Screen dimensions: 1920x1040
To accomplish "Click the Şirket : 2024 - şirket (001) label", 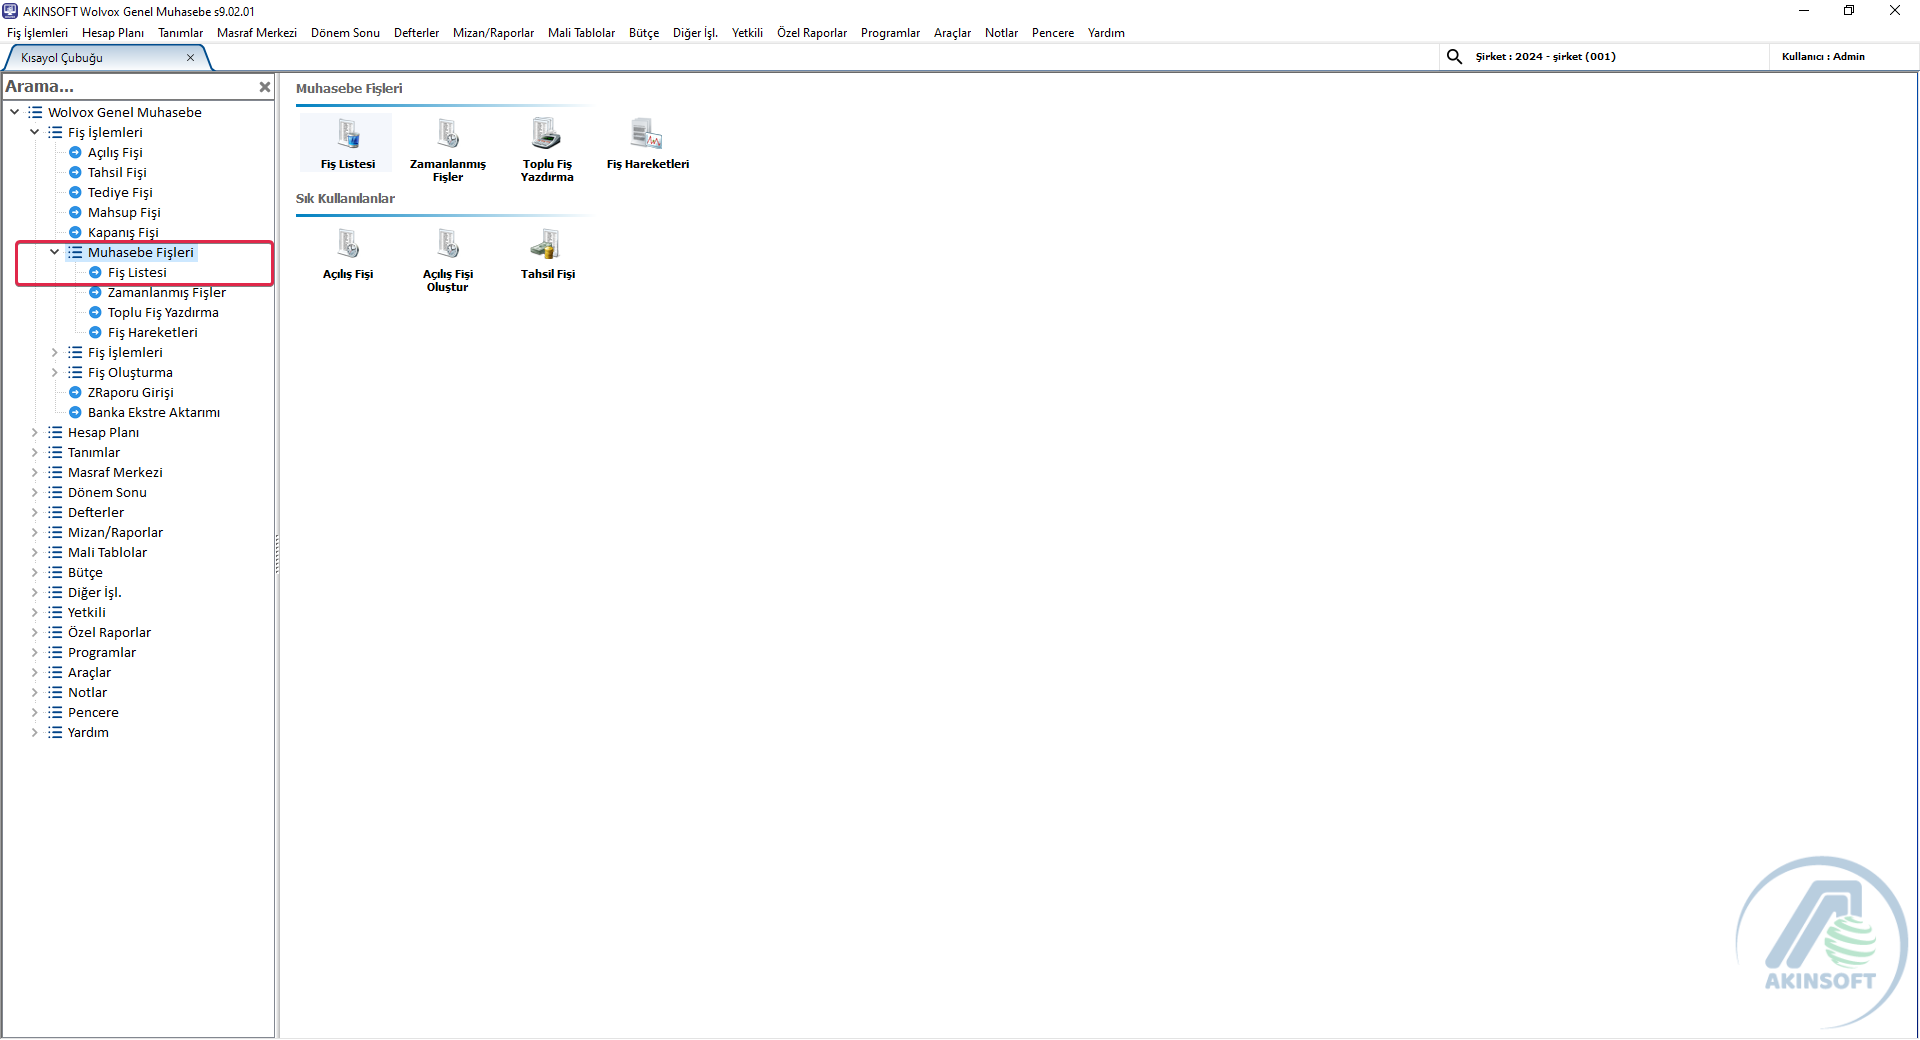I will (x=1545, y=57).
